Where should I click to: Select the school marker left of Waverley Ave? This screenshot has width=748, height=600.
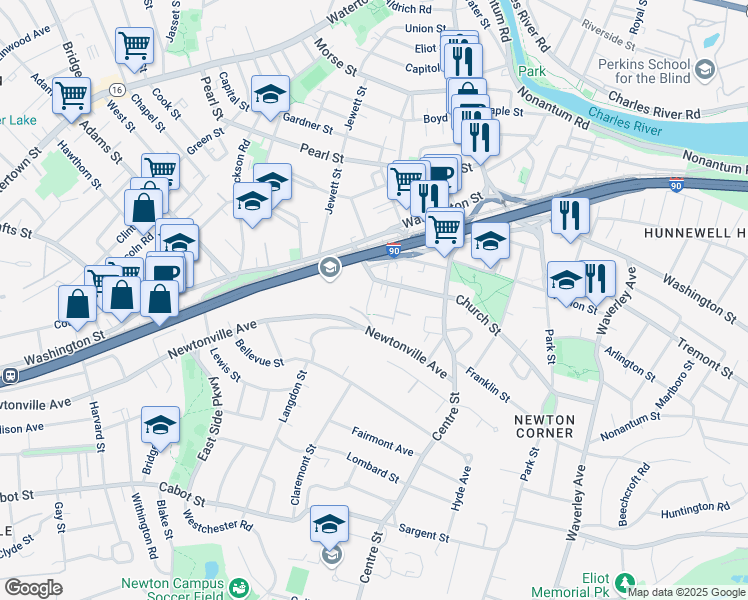566,280
